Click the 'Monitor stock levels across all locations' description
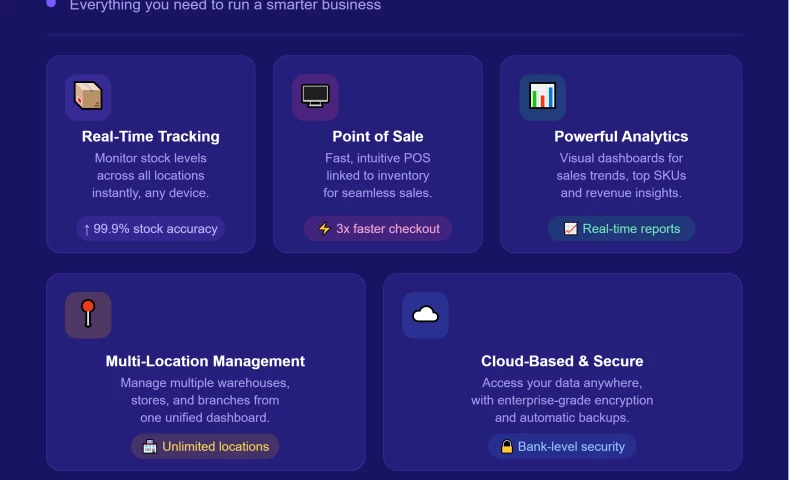This screenshot has height=480, width=800. coord(151,175)
